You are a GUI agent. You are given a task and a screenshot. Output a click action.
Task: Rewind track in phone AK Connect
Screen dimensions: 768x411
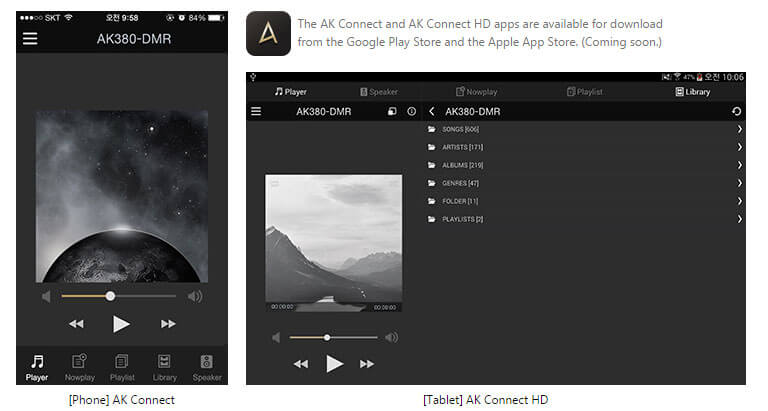pos(76,324)
